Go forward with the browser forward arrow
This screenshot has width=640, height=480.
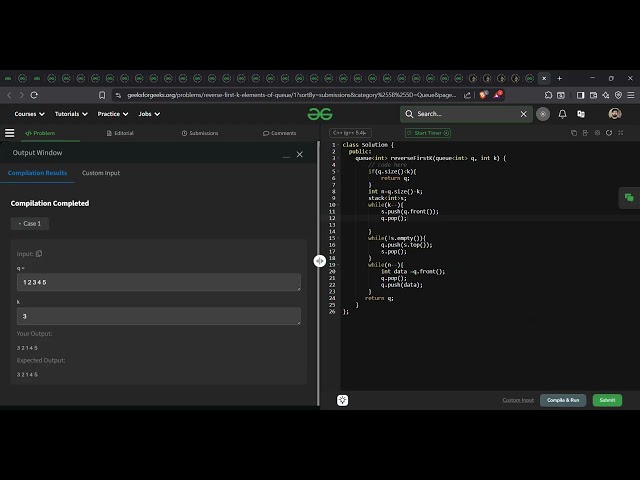(x=22, y=95)
